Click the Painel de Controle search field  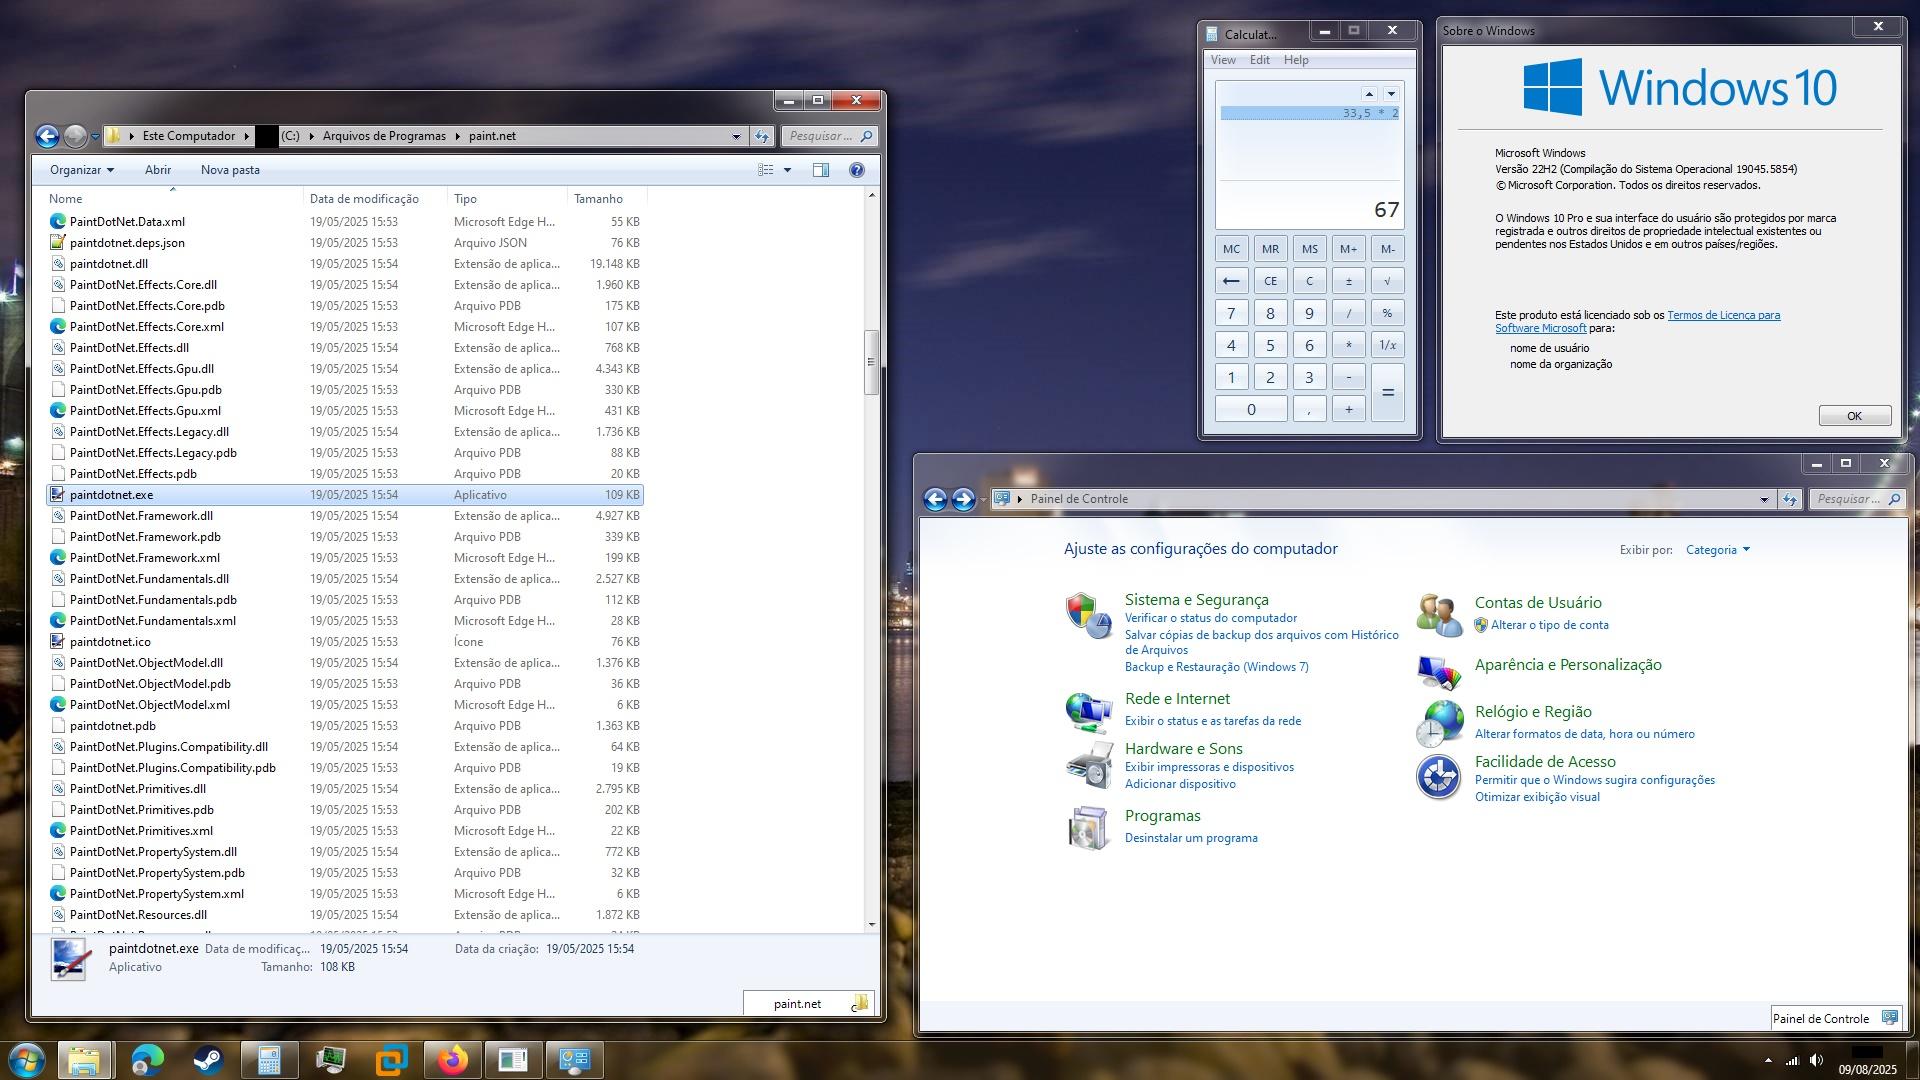coord(1848,499)
